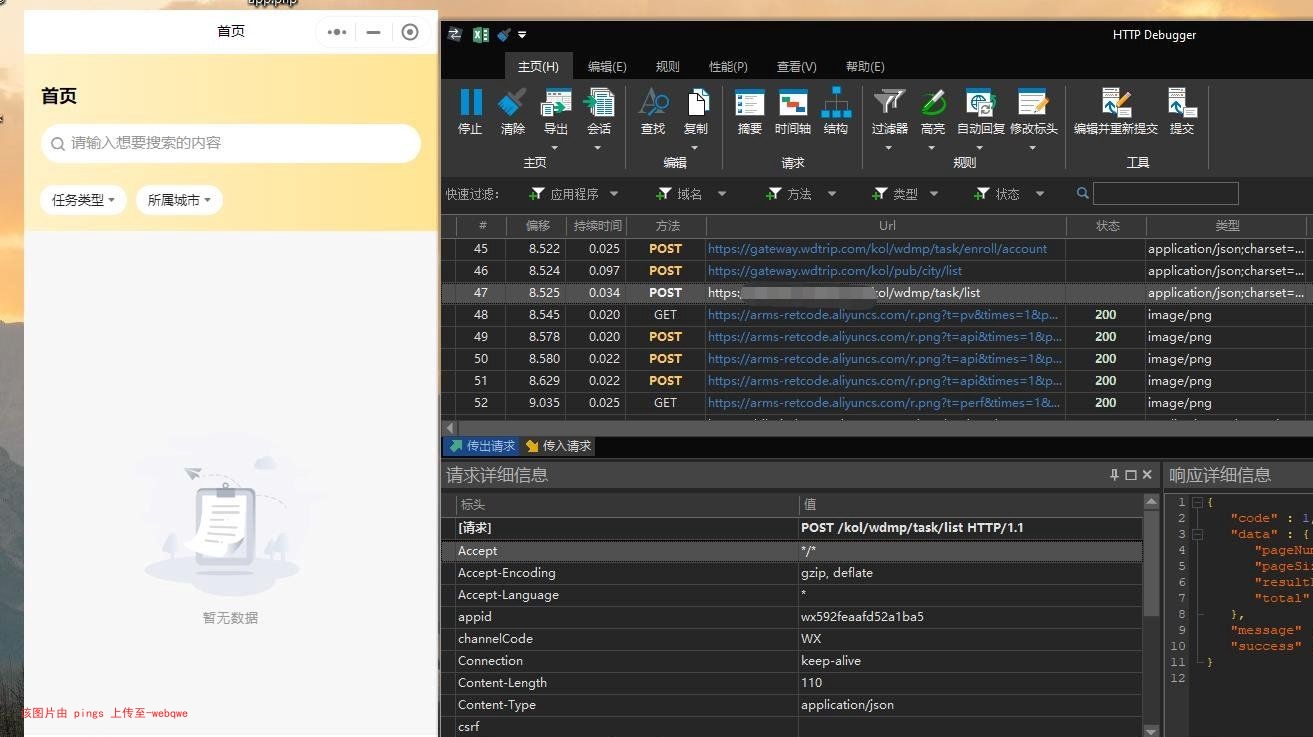Viewport: 1313px width, 737px height.
Task: Show the 摘要 (summary) view
Action: click(x=749, y=102)
